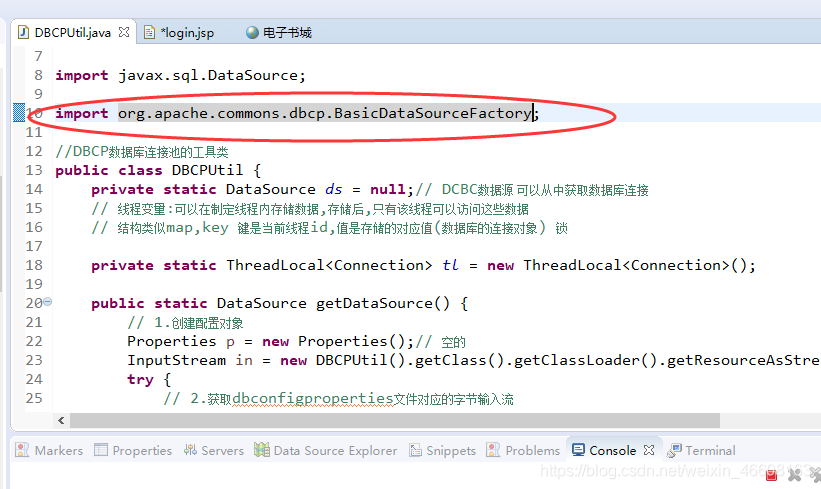Click the editor horizontal scrollbar left arrow
Image resolution: width=821 pixels, height=489 pixels.
[61, 420]
